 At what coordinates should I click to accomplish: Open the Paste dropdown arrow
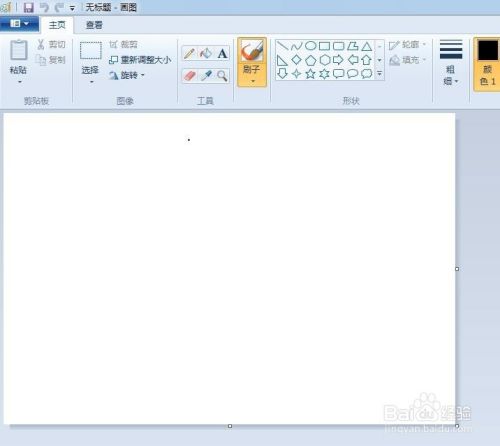pyautogui.click(x=19, y=81)
